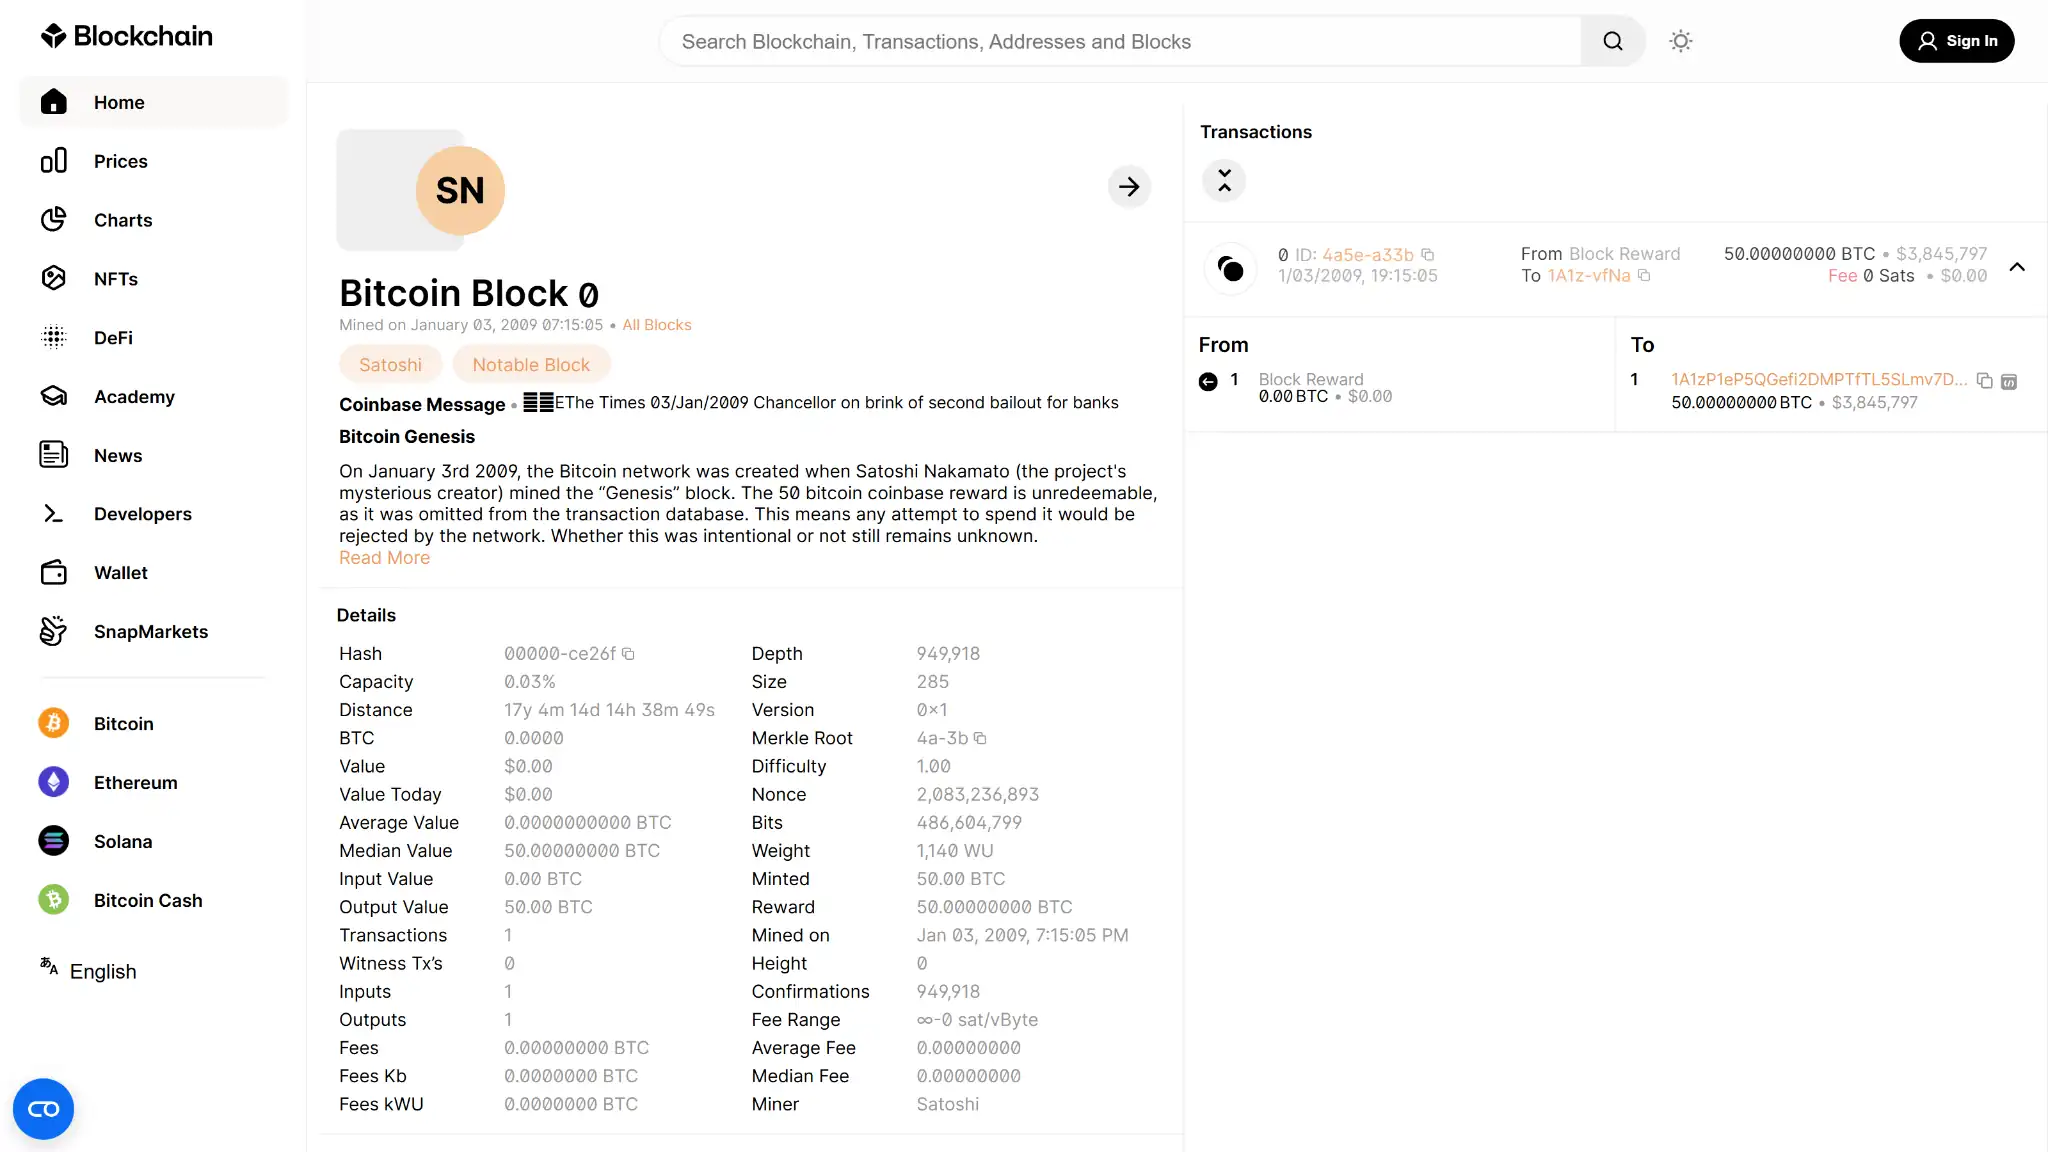
Task: Copy the block hash 00000-ce26f
Action: point(628,654)
